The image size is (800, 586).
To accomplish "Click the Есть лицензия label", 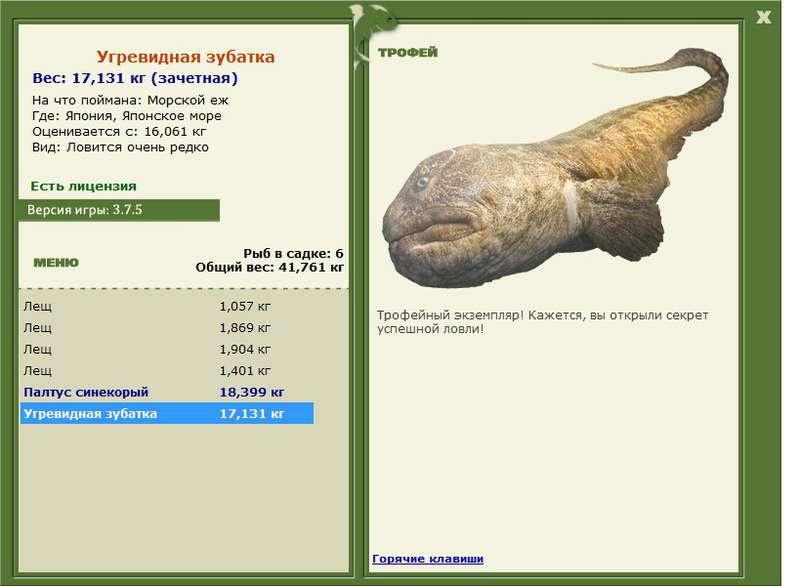I will (x=84, y=186).
